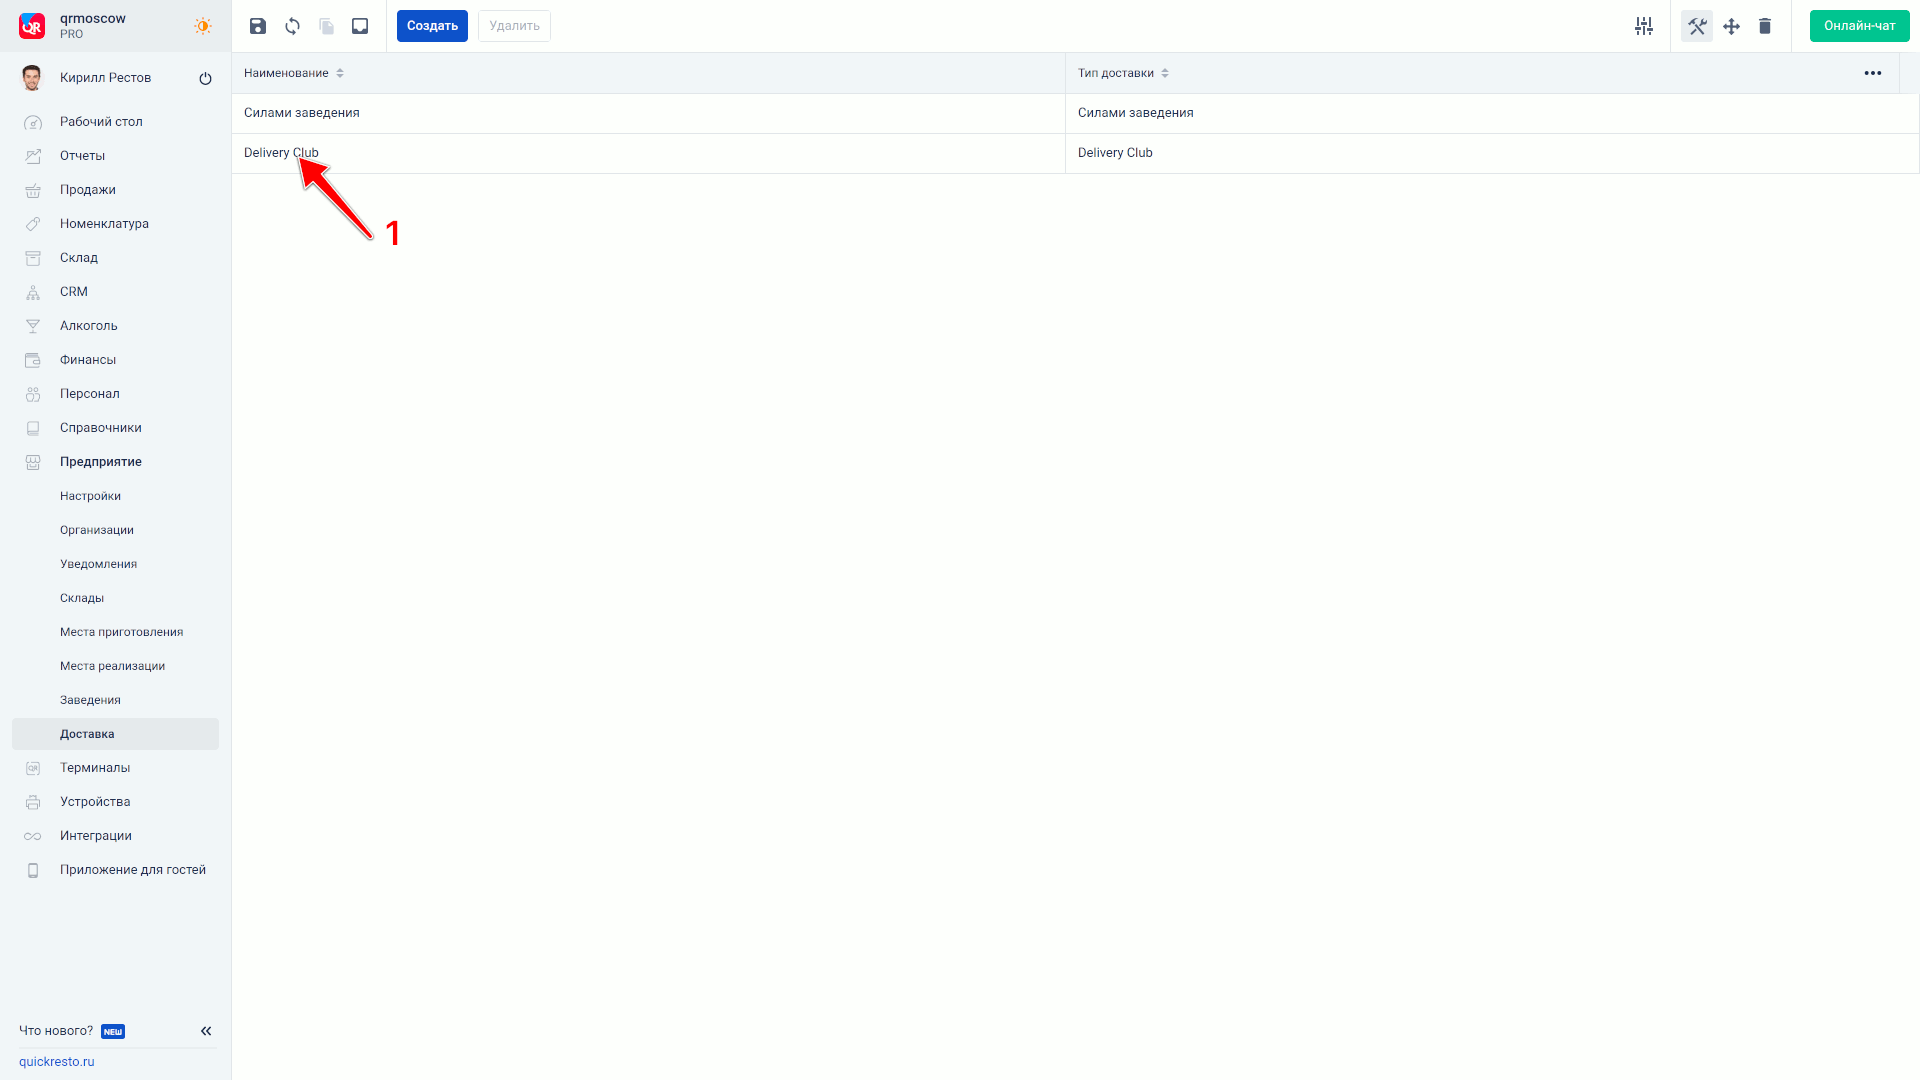
Task: Select Настройки submenu item
Action: point(90,496)
